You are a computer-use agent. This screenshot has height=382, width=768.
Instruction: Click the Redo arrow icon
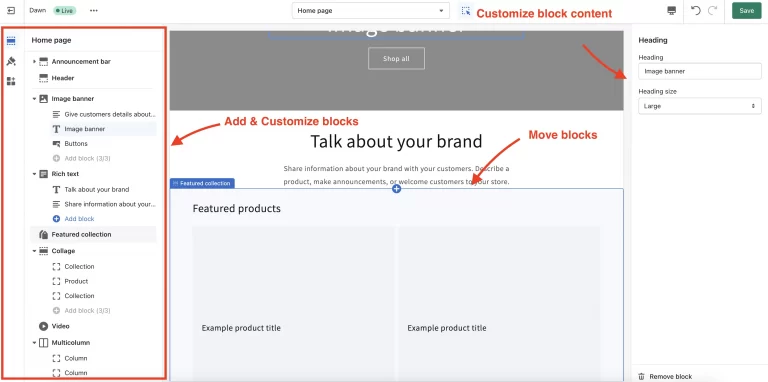click(x=713, y=10)
